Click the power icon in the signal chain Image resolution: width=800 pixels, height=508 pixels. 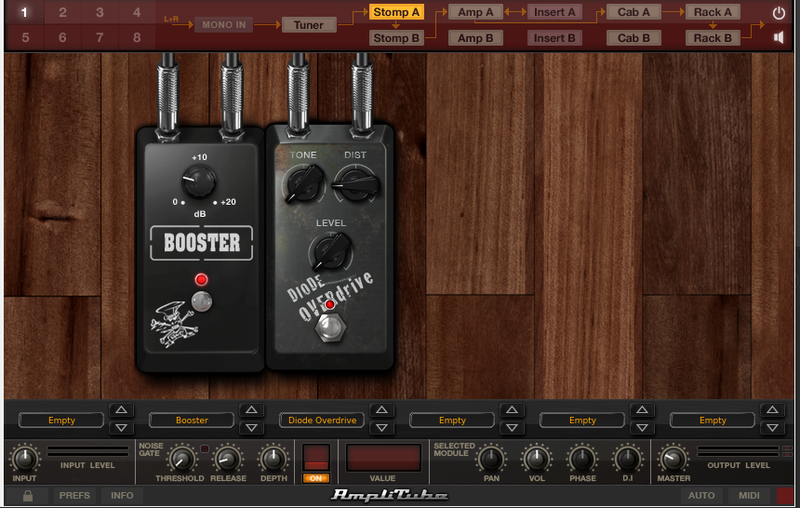coord(779,13)
